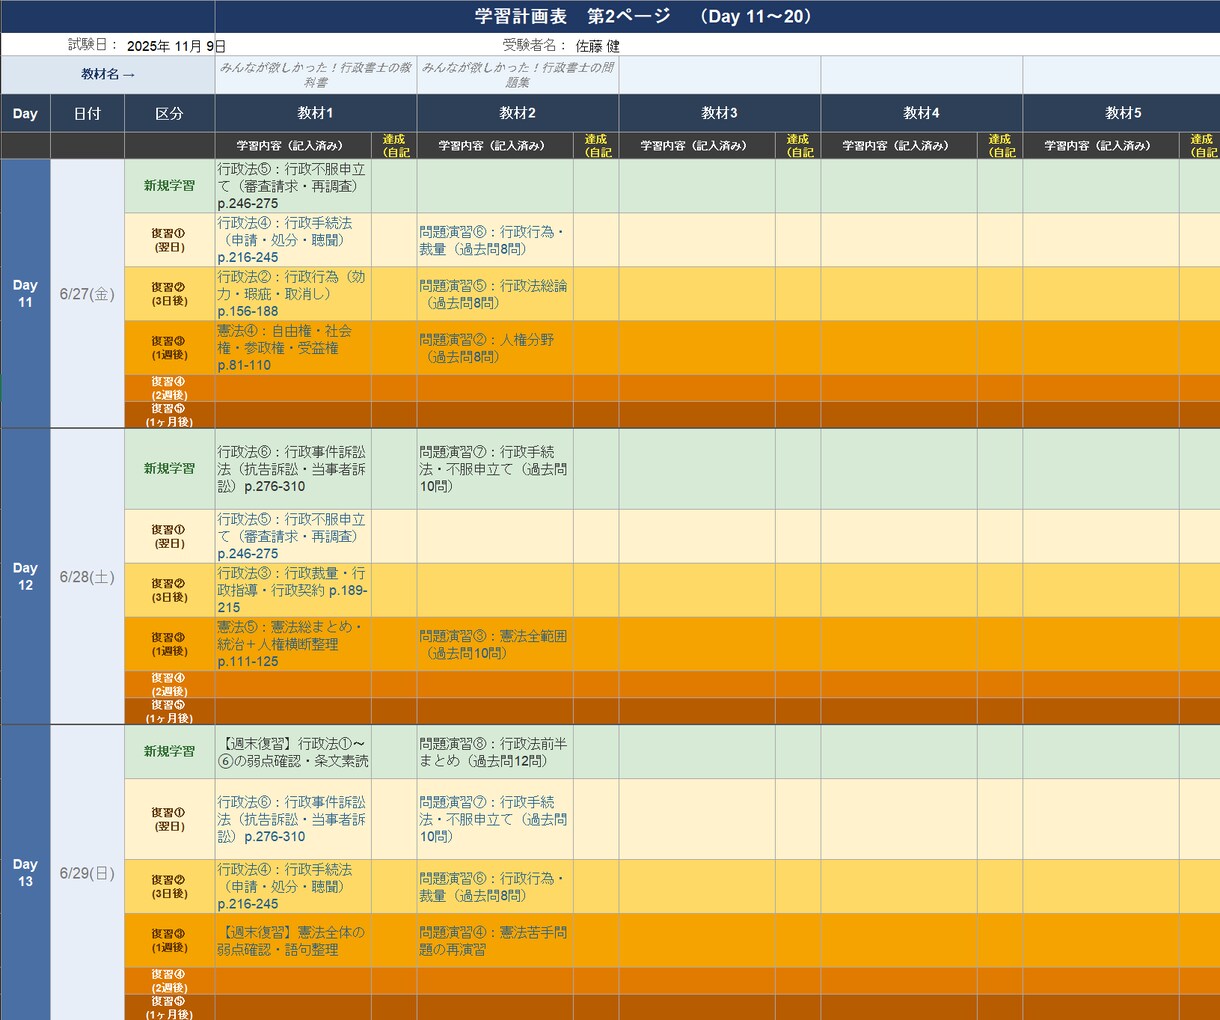Image resolution: width=1220 pixels, height=1020 pixels.
Task: Select the "憲法⑤：憲法総まとめ" cell
Action: (294, 644)
